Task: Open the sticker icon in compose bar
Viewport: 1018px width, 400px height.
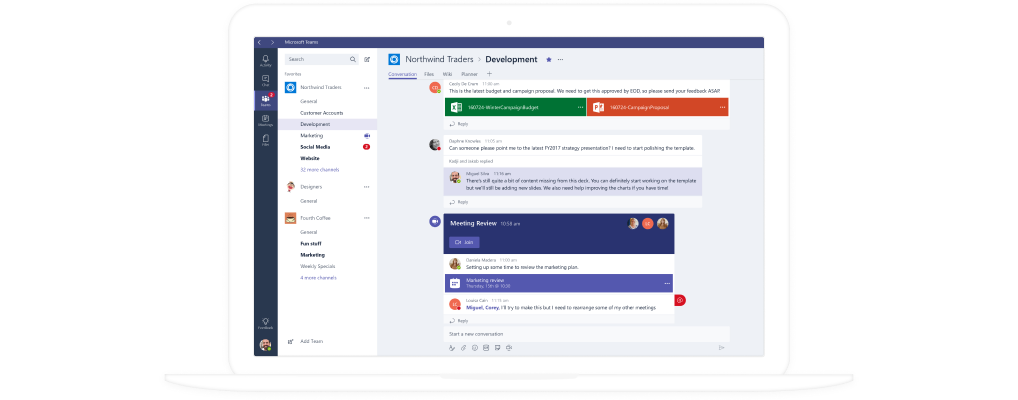Action: [497, 348]
